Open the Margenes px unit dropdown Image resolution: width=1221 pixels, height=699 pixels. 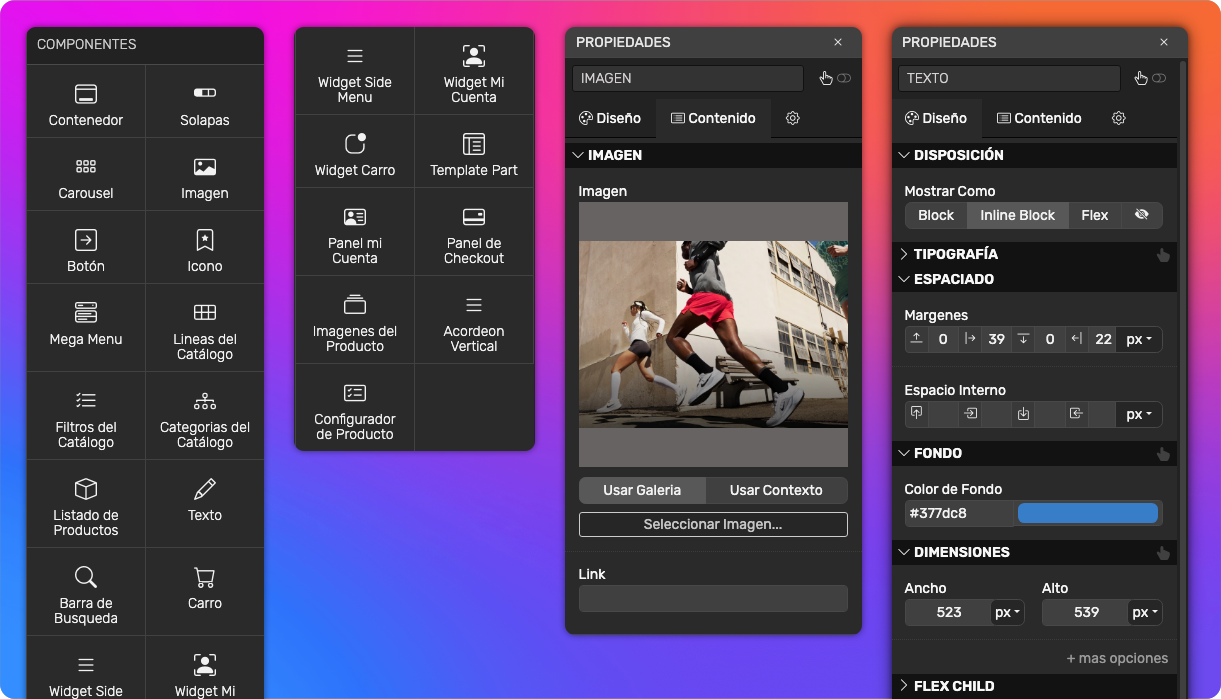(x=1139, y=339)
